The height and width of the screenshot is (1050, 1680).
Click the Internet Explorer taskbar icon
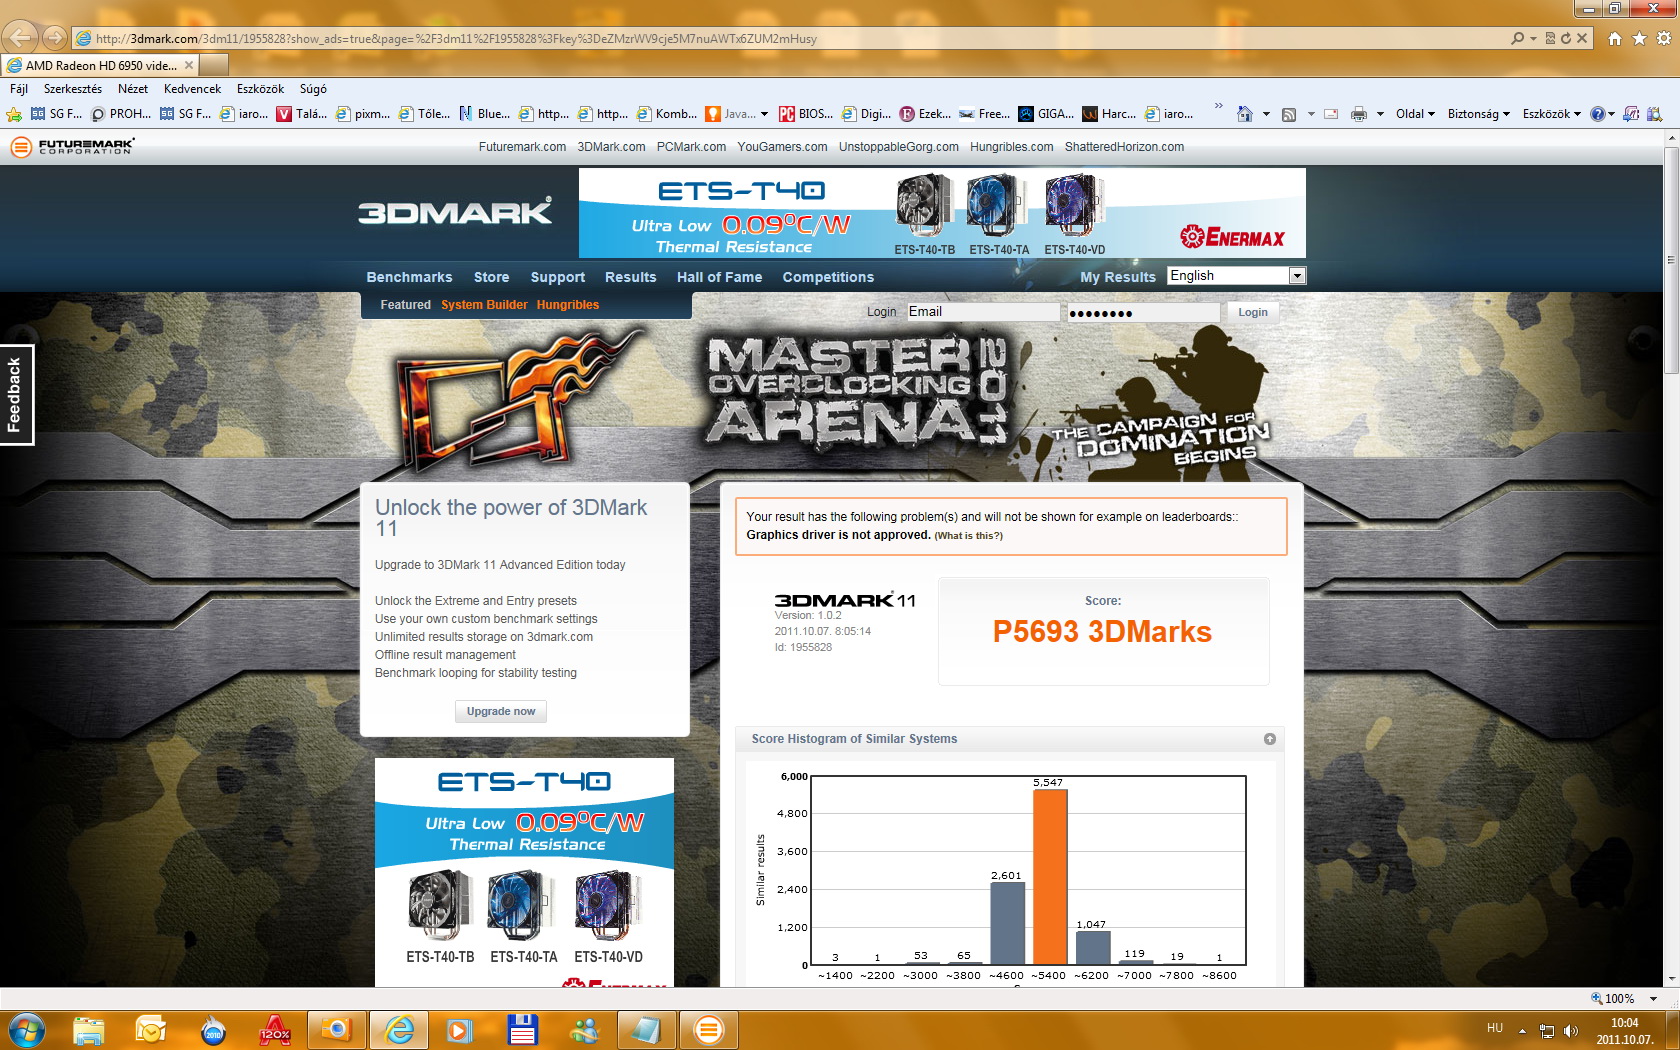pyautogui.click(x=399, y=1030)
